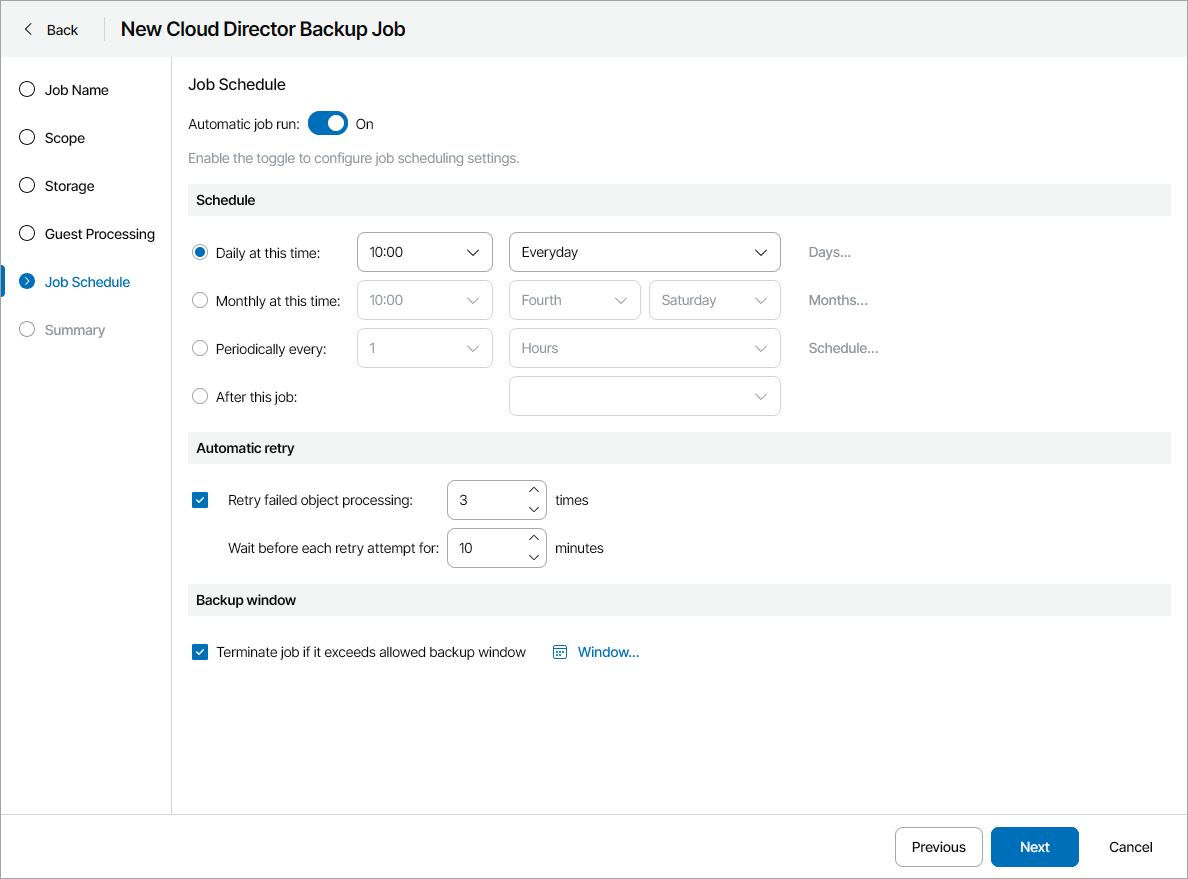The height and width of the screenshot is (879, 1188).
Task: Click the Previous button
Action: [938, 847]
